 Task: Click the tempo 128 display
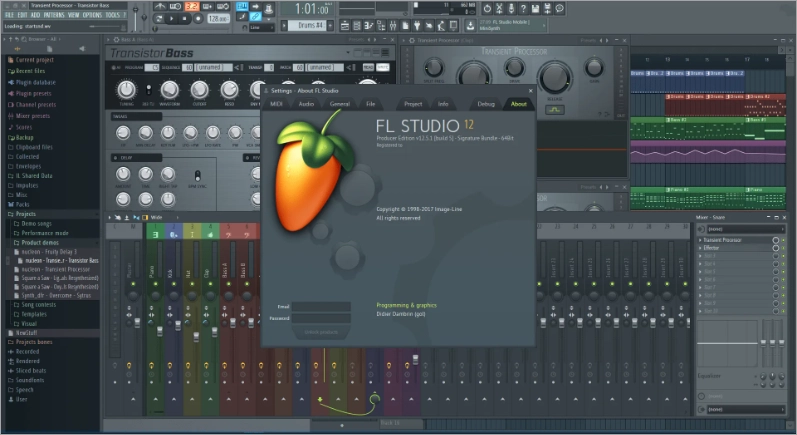click(218, 19)
